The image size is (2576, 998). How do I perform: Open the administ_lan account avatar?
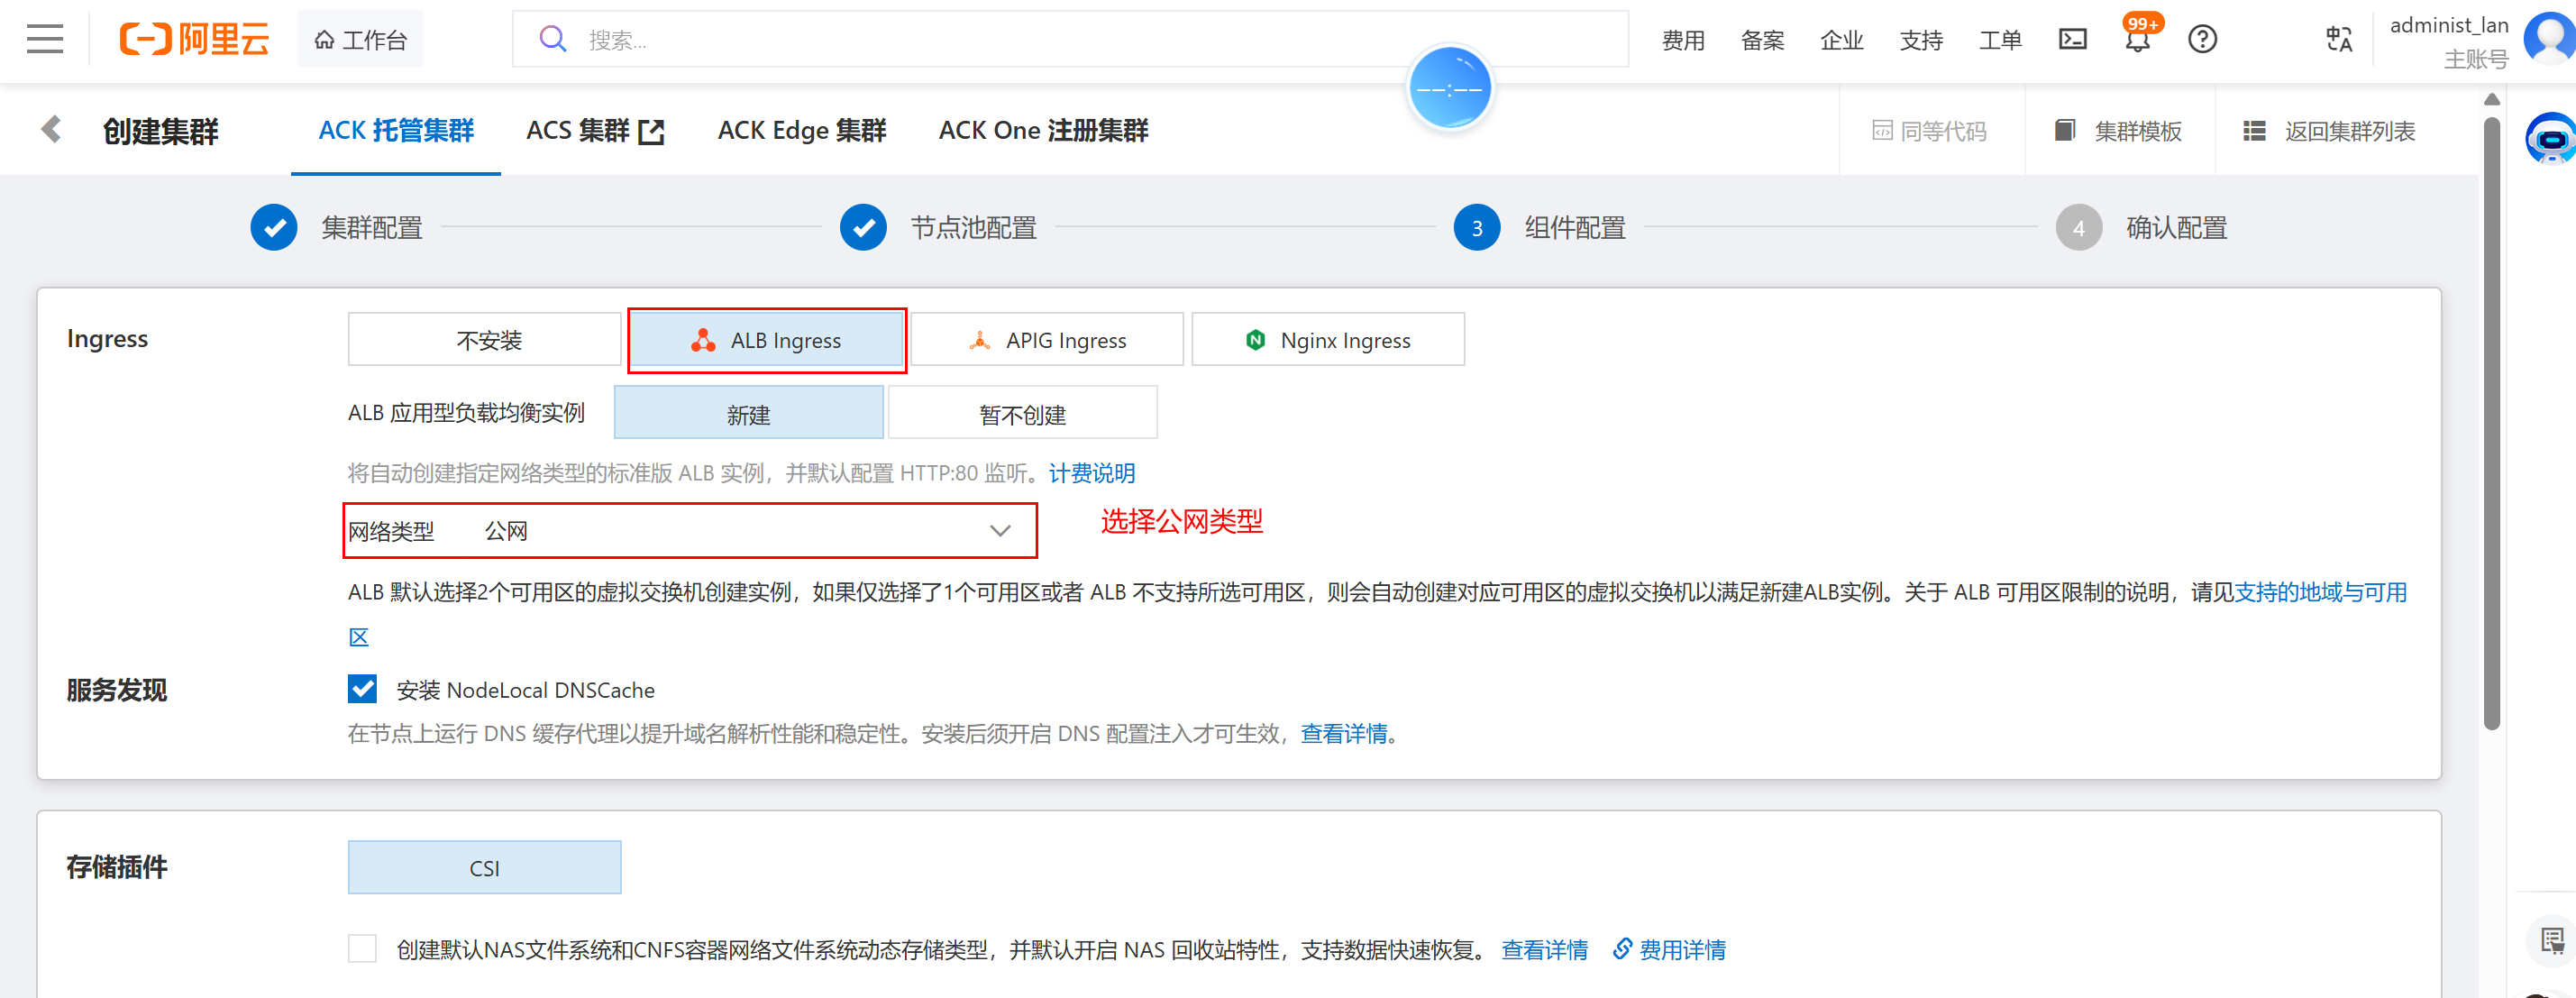coord(2549,38)
